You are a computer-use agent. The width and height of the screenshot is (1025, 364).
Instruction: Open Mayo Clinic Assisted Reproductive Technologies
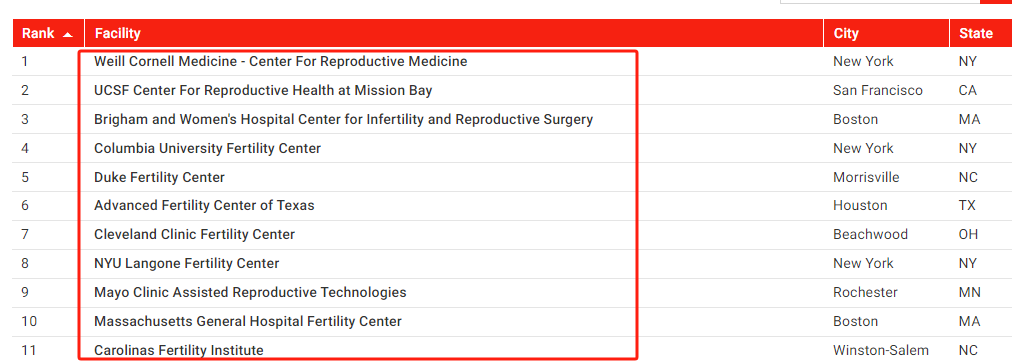[250, 292]
